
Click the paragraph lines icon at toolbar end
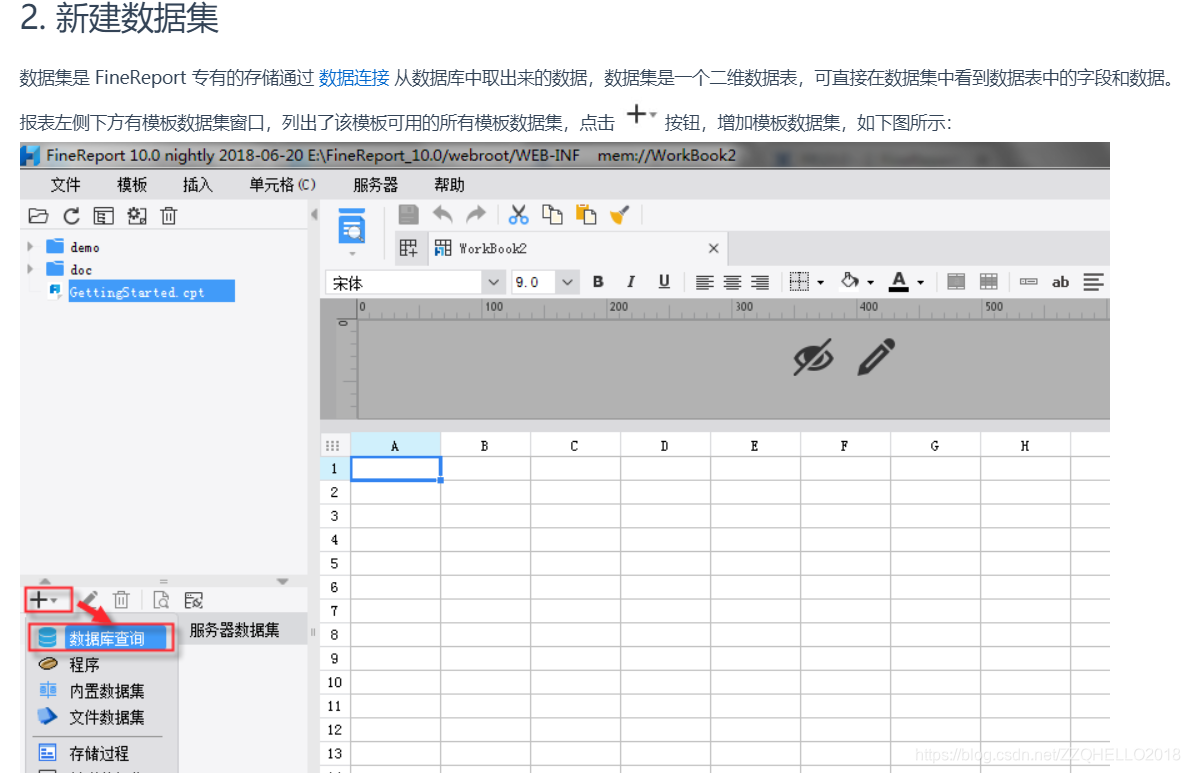pyautogui.click(x=1093, y=282)
